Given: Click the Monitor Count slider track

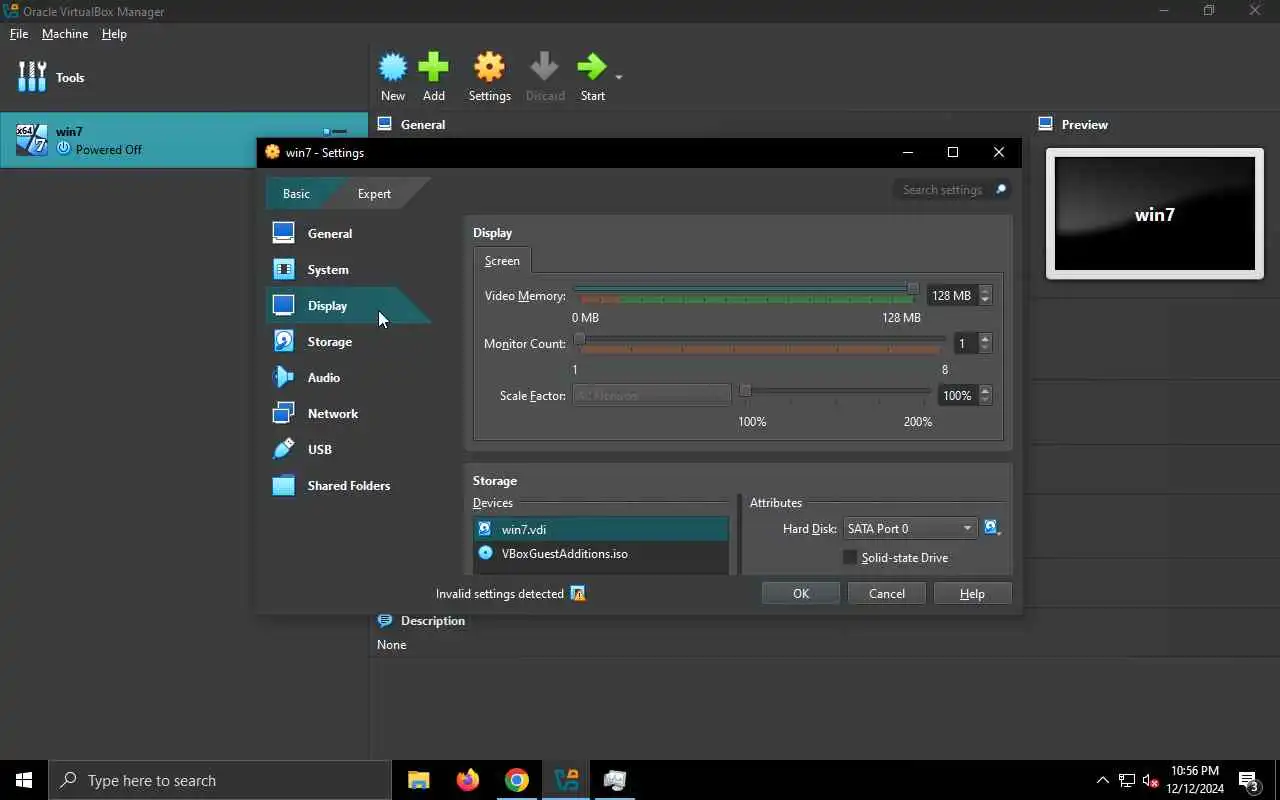Looking at the screenshot, I should [760, 340].
